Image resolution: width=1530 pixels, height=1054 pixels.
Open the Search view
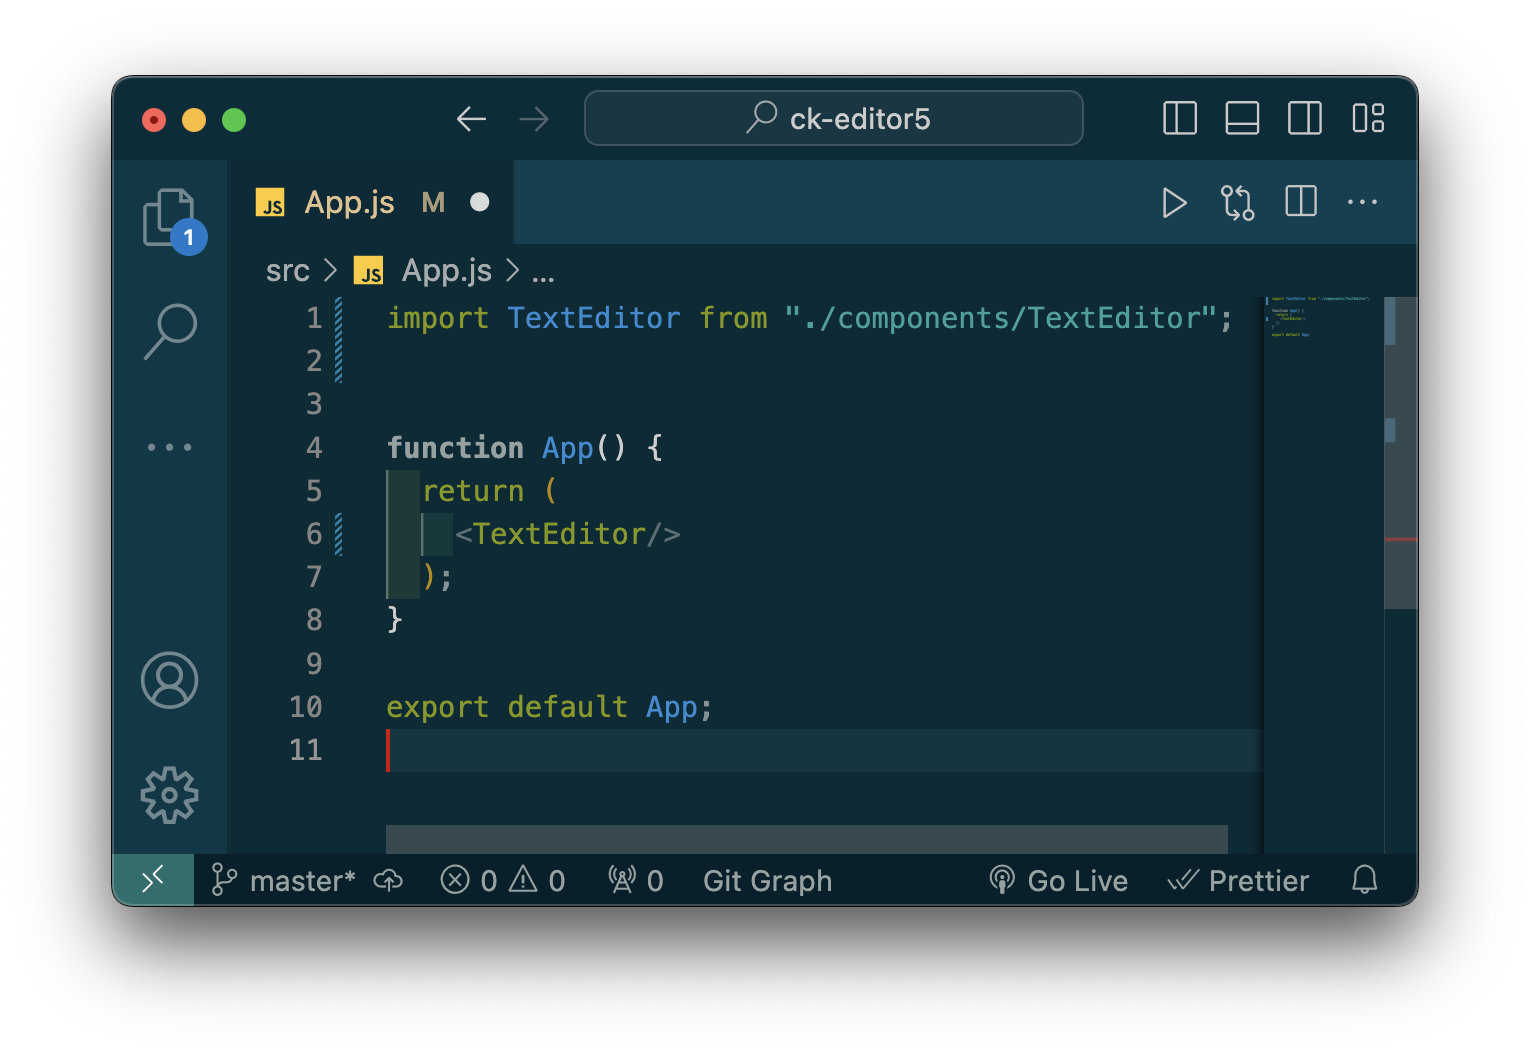tap(170, 330)
